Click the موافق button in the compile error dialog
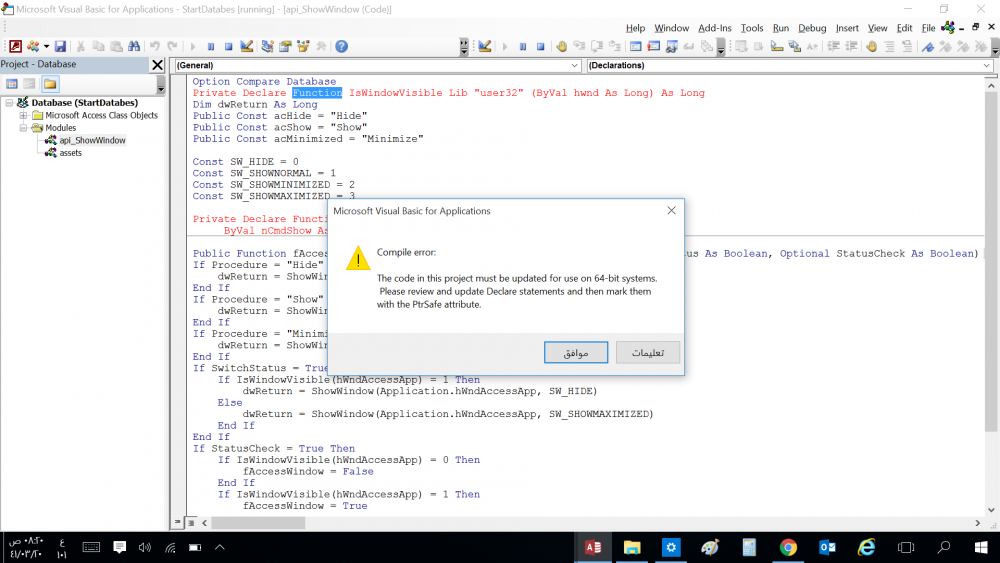This screenshot has width=1000, height=563. [x=576, y=353]
